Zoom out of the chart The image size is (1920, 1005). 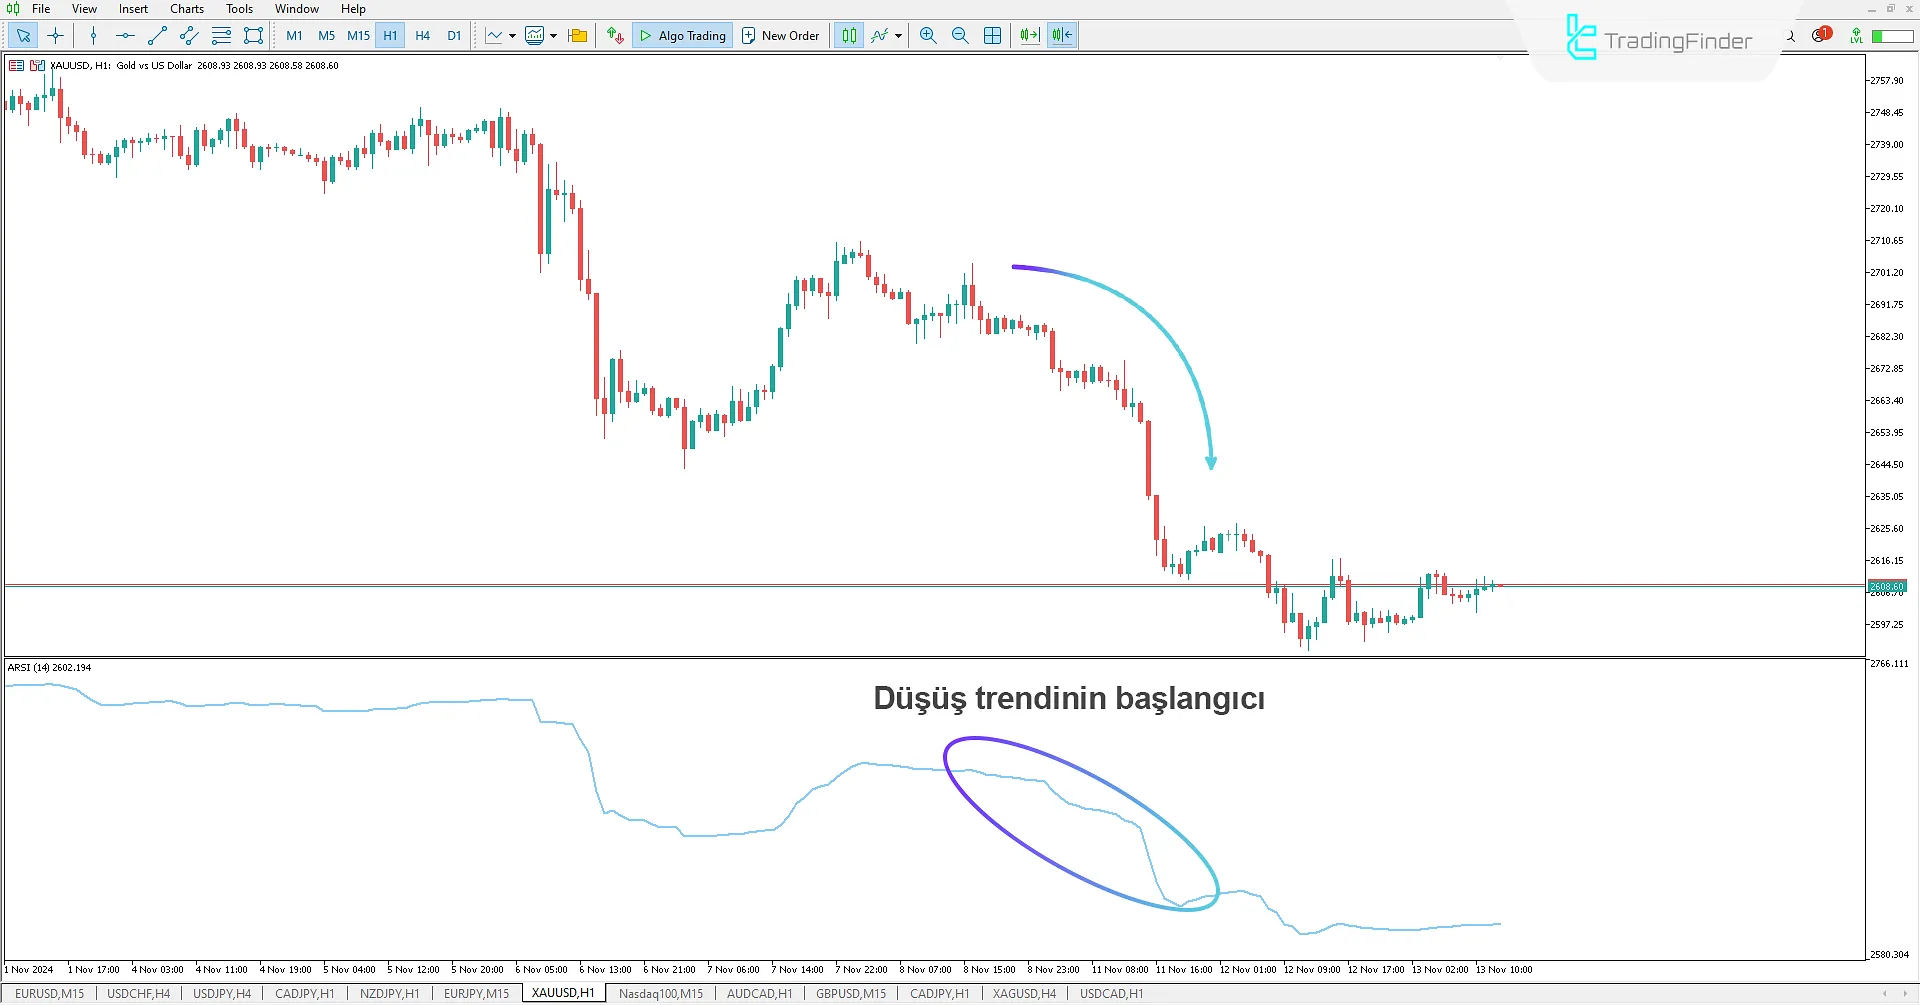(960, 36)
